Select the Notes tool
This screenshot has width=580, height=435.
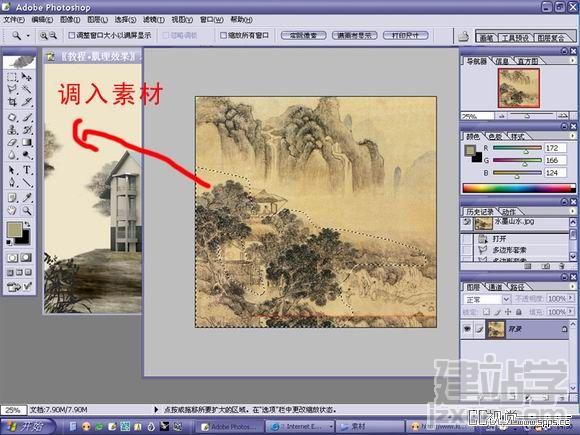pyautogui.click(x=12, y=198)
